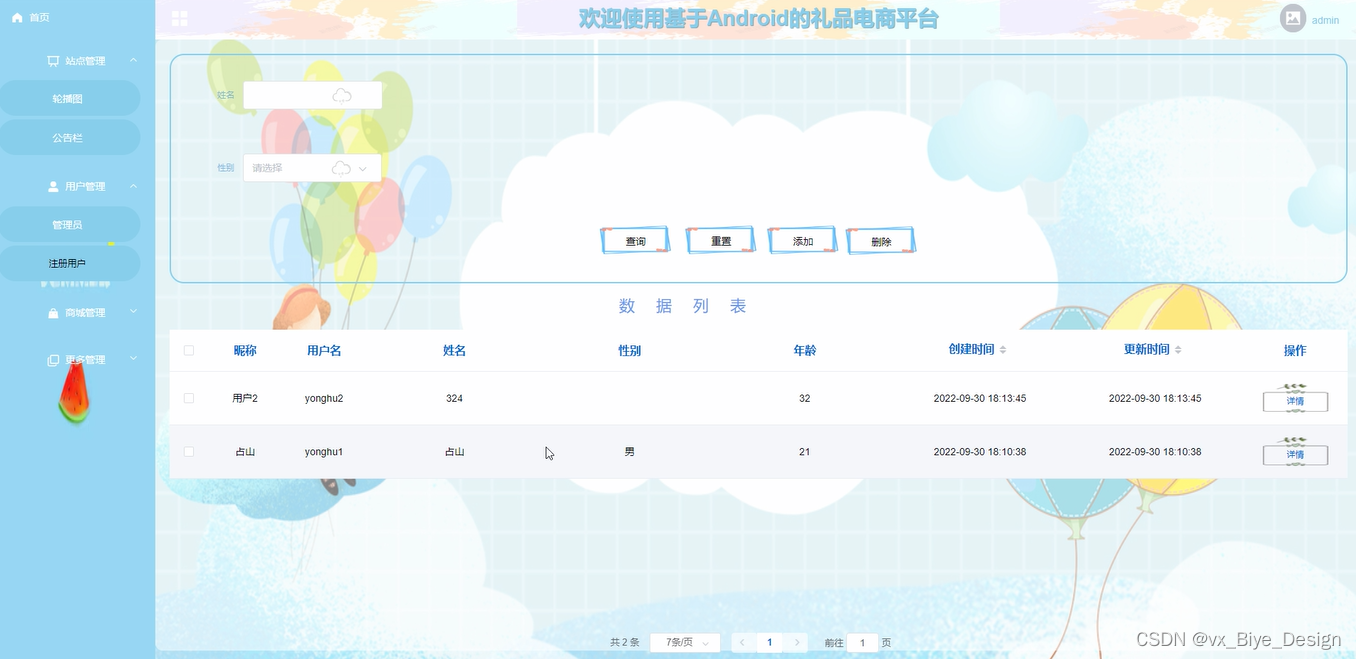This screenshot has height=659, width=1356.
Task: Sort by 创建时间 arrows icon
Action: pyautogui.click(x=1003, y=349)
